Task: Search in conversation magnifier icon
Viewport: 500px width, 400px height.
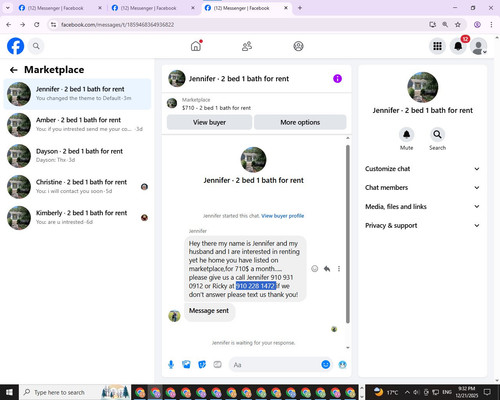Action: click(x=437, y=134)
